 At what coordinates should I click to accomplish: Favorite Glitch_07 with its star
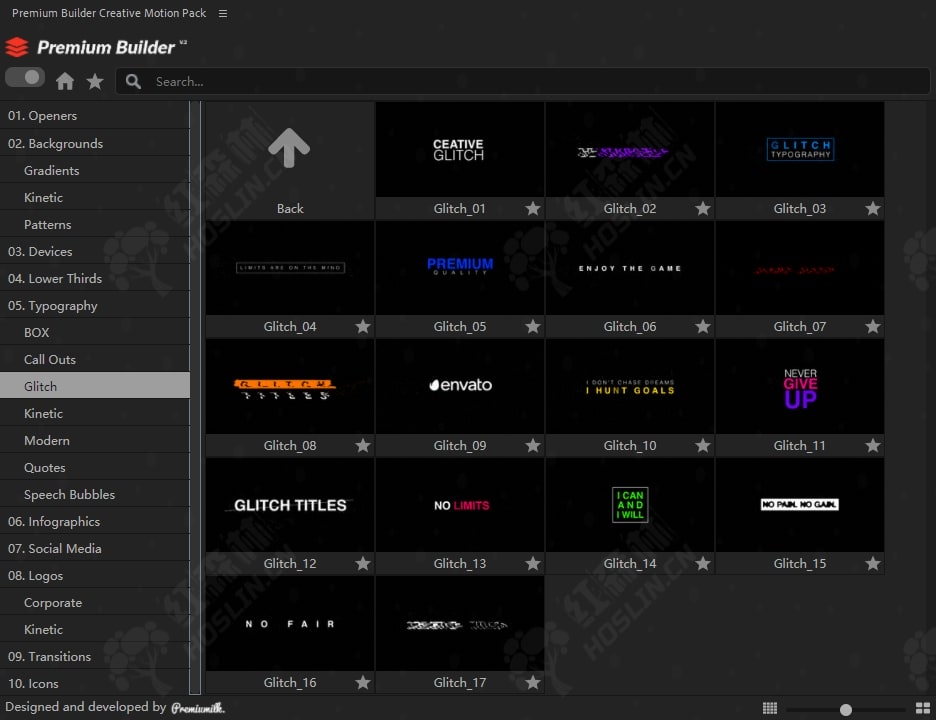pyautogui.click(x=873, y=327)
